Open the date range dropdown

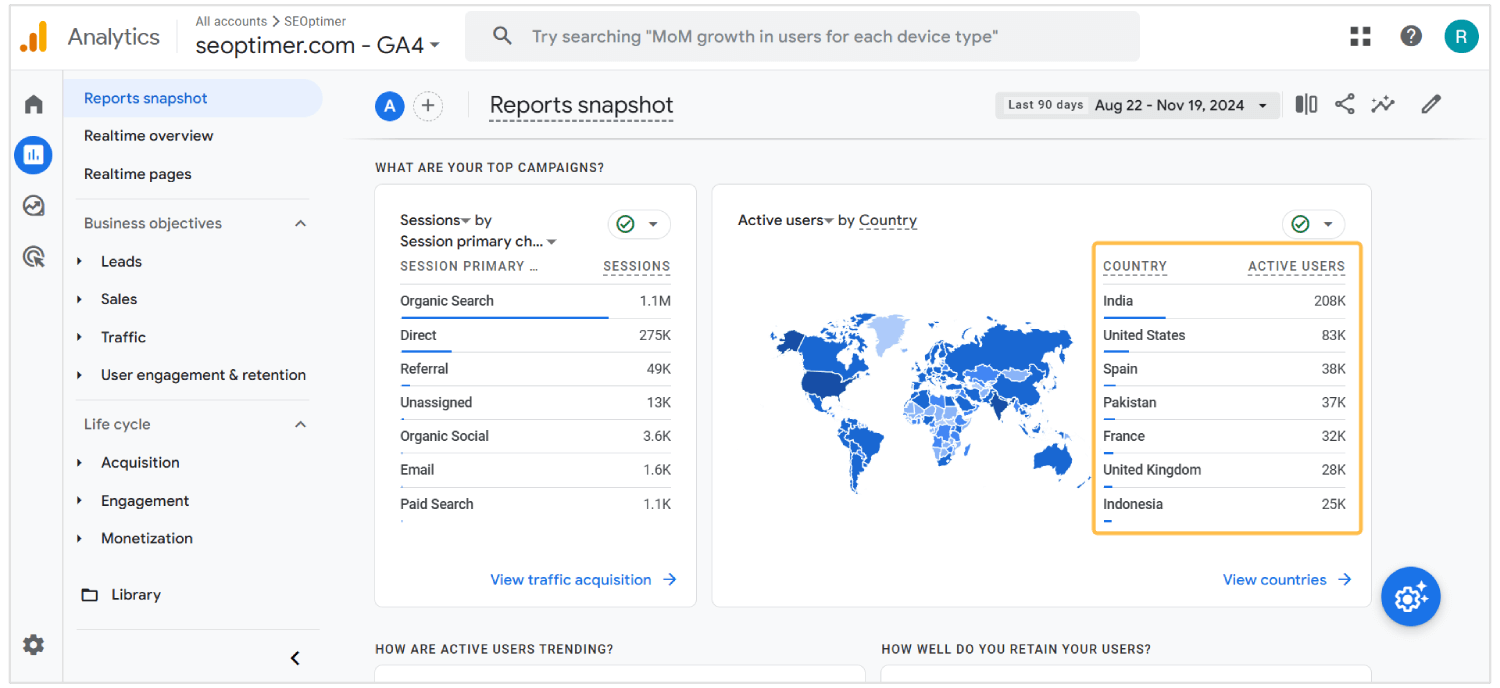(x=1137, y=105)
